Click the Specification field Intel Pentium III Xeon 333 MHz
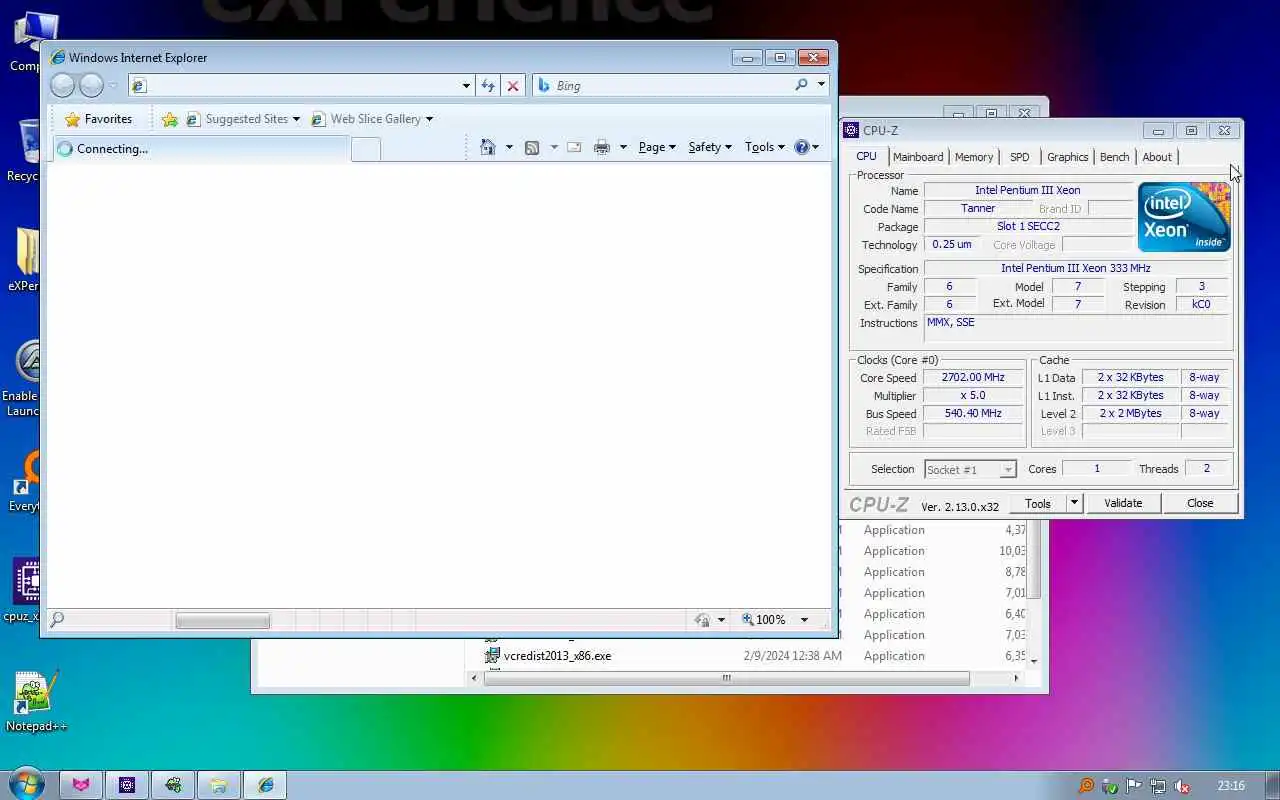The width and height of the screenshot is (1280, 800). pos(1076,268)
